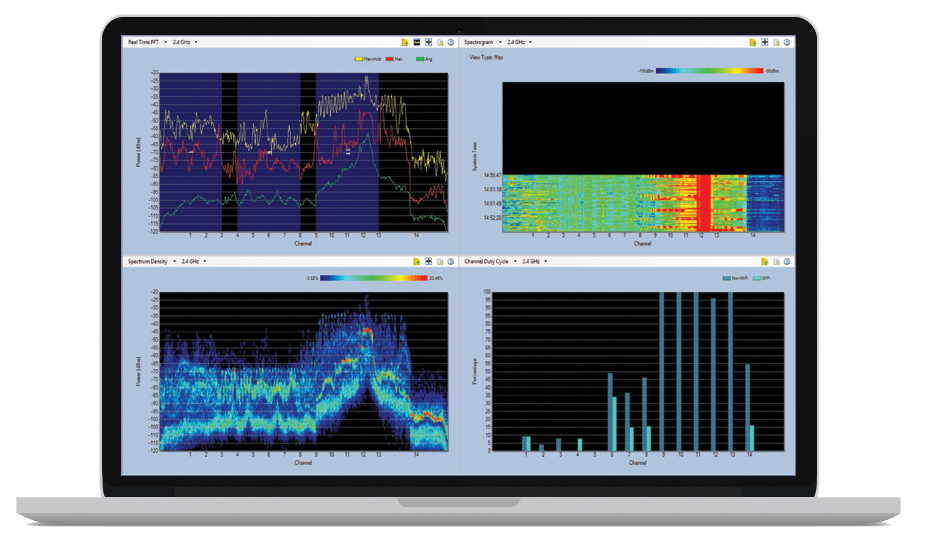
Task: Maximize the Spectrogram panel with expand icon
Action: coord(764,42)
